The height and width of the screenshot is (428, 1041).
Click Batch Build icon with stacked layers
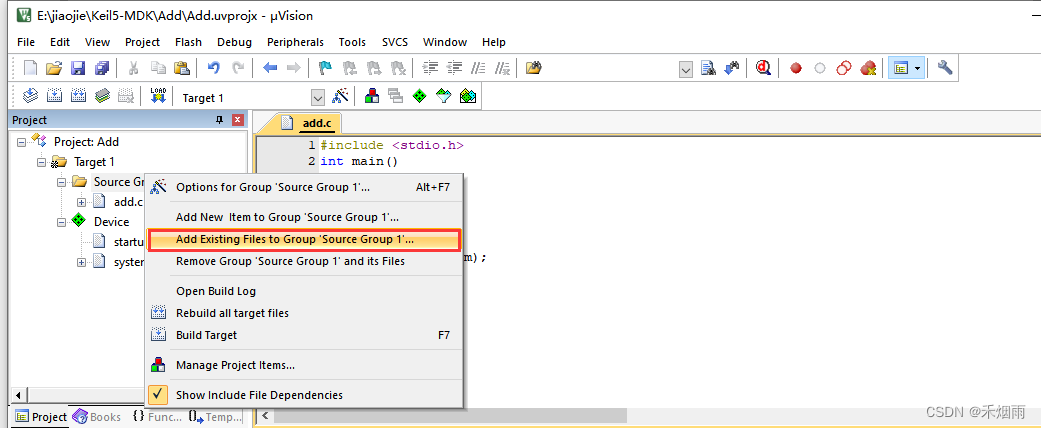[x=102, y=96]
